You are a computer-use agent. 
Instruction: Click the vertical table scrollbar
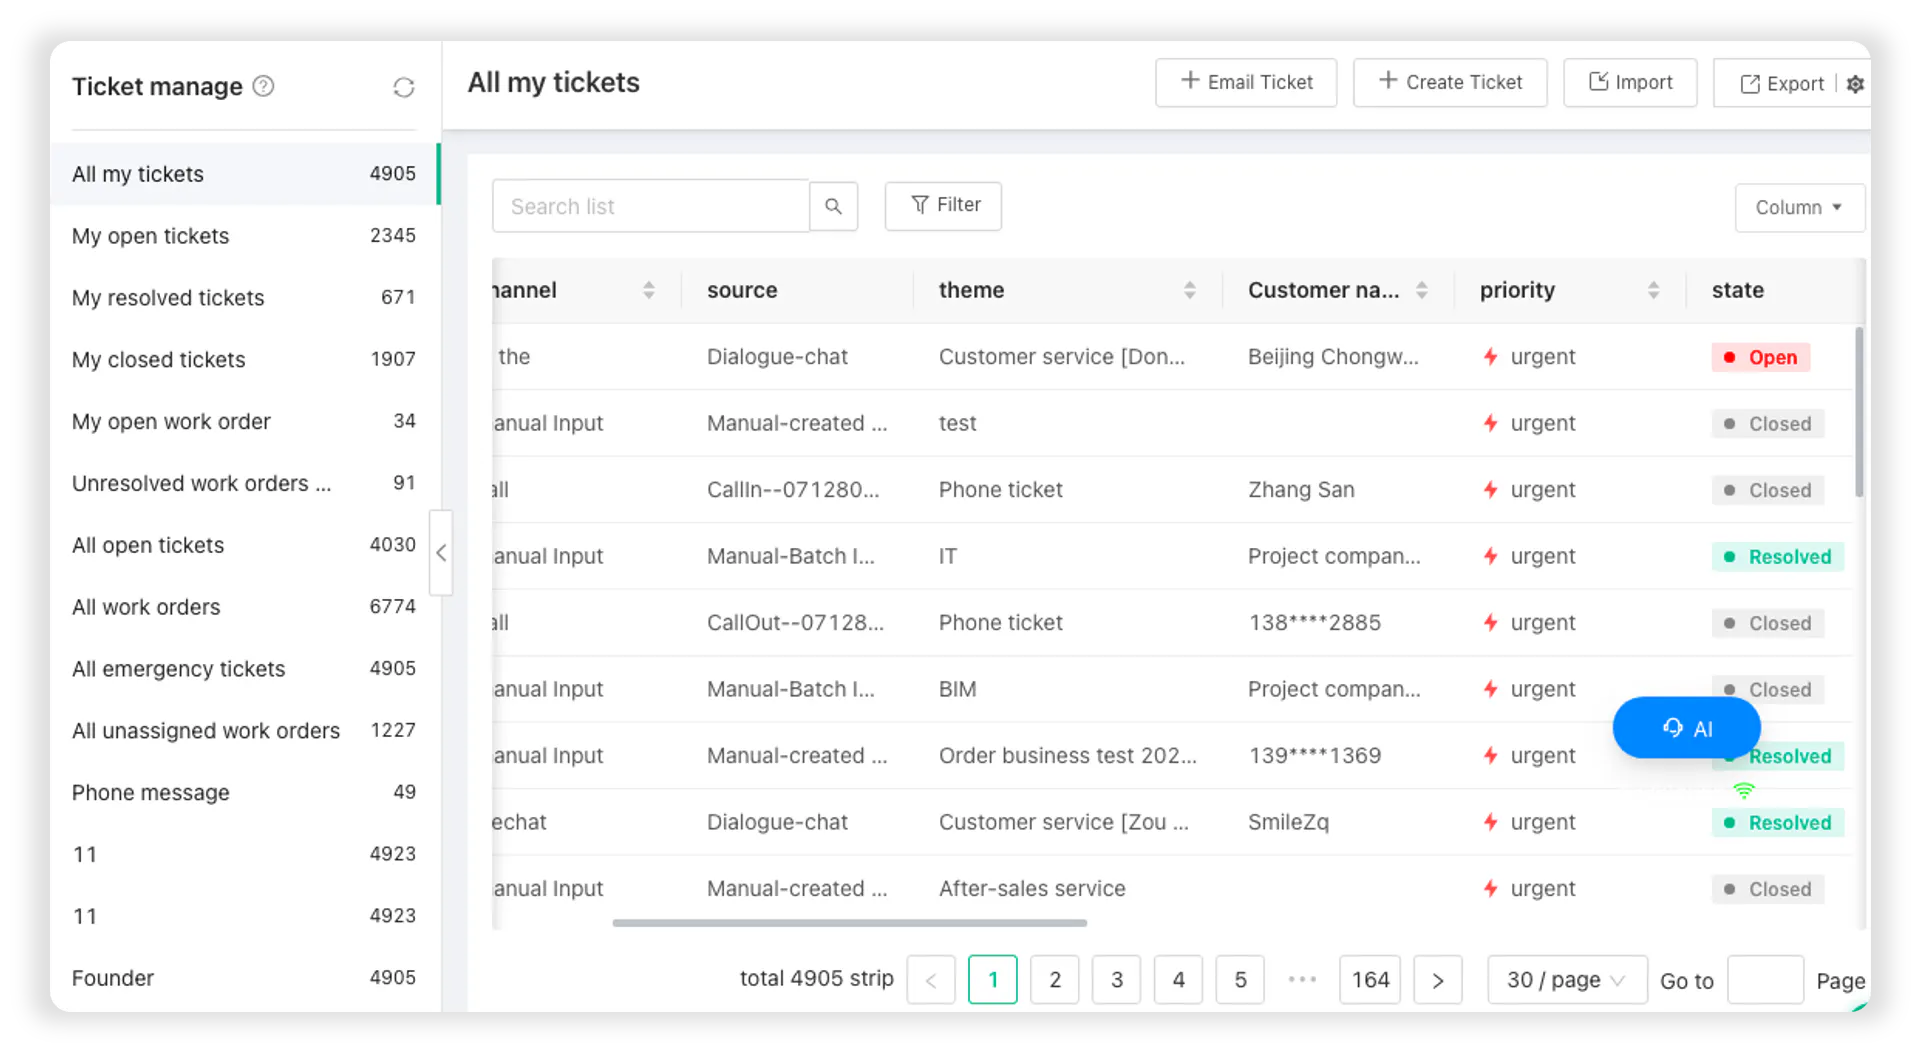click(x=1859, y=412)
